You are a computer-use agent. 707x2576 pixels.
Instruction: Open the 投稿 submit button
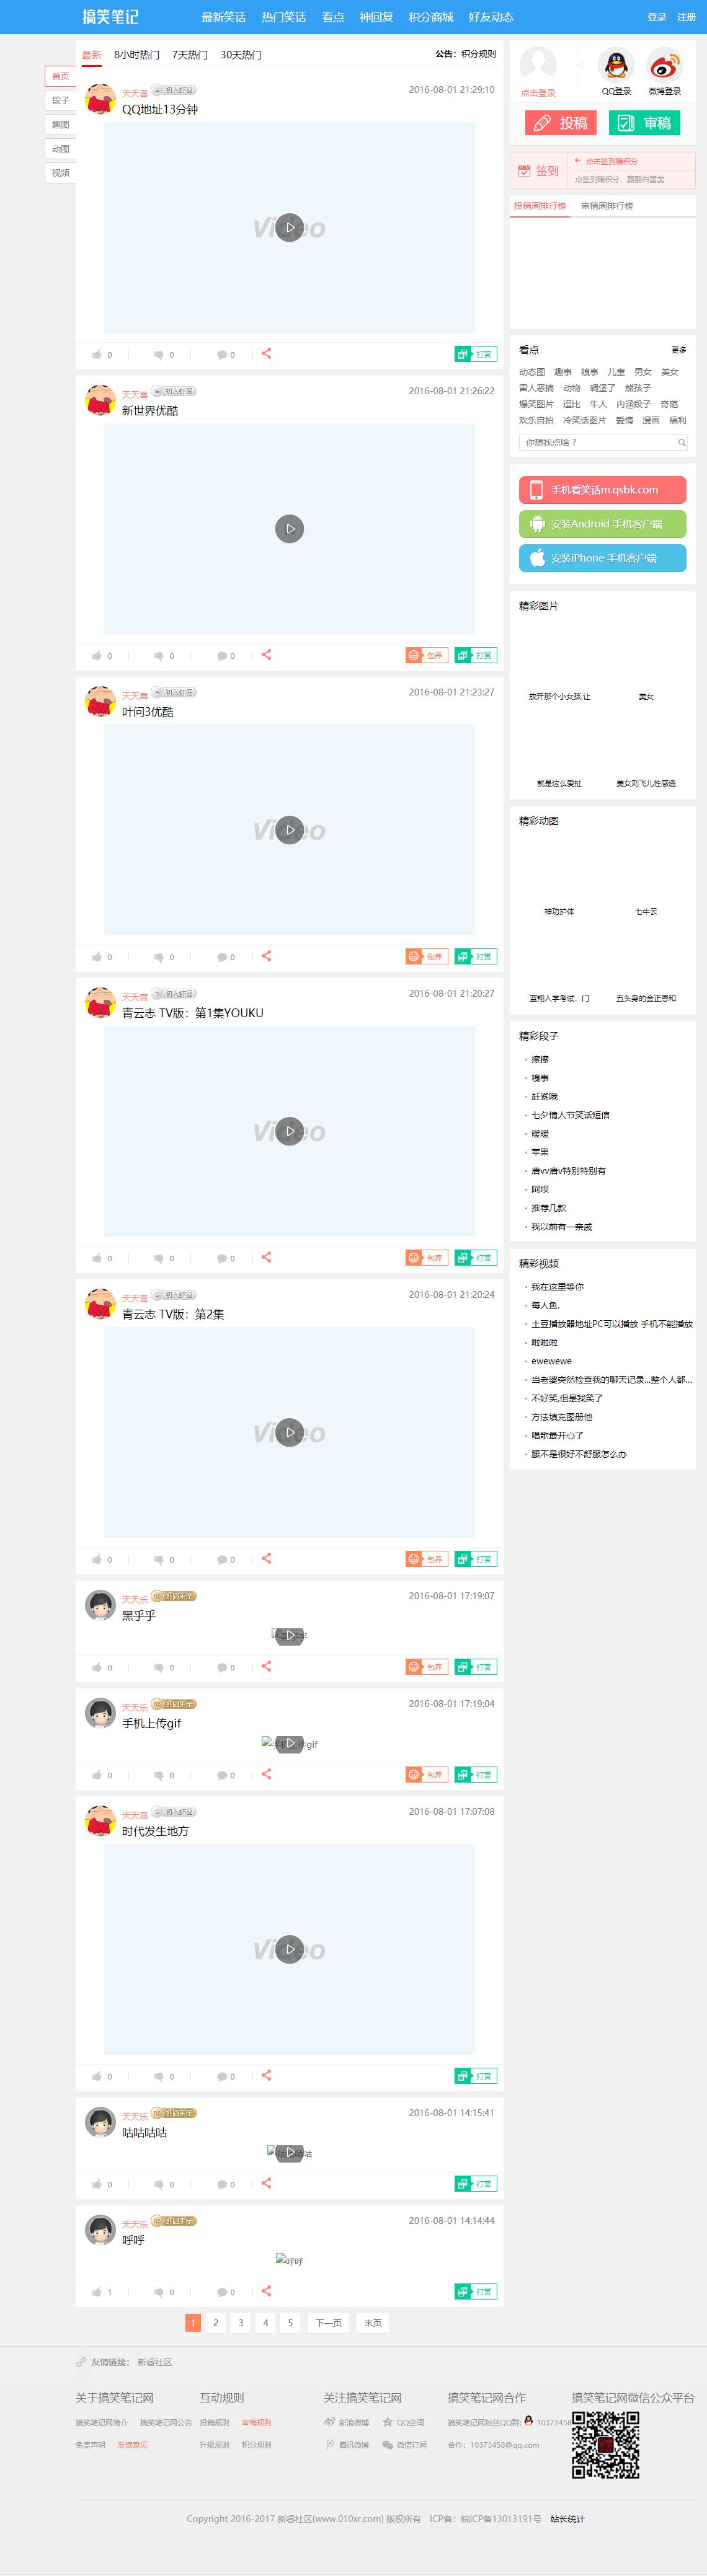(x=560, y=123)
